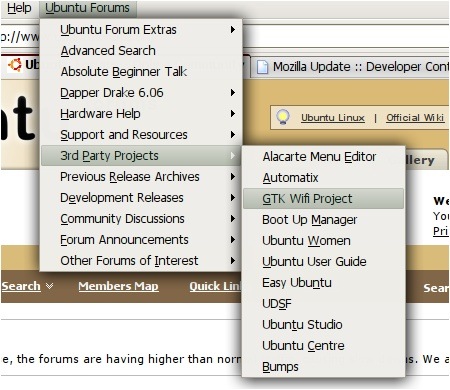Follow the Official Wiki link
The image size is (450, 390).
[415, 118]
